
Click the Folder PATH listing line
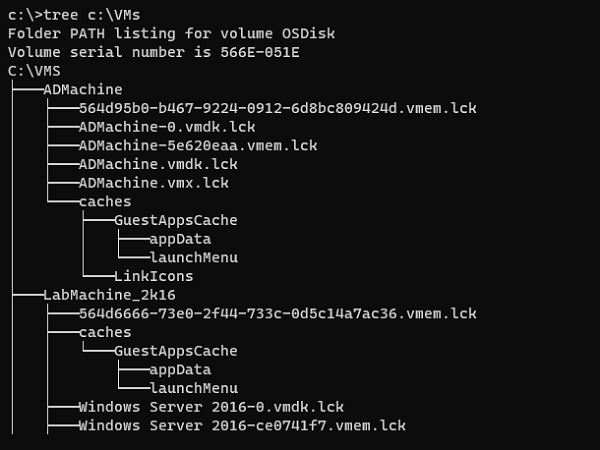pos(171,33)
